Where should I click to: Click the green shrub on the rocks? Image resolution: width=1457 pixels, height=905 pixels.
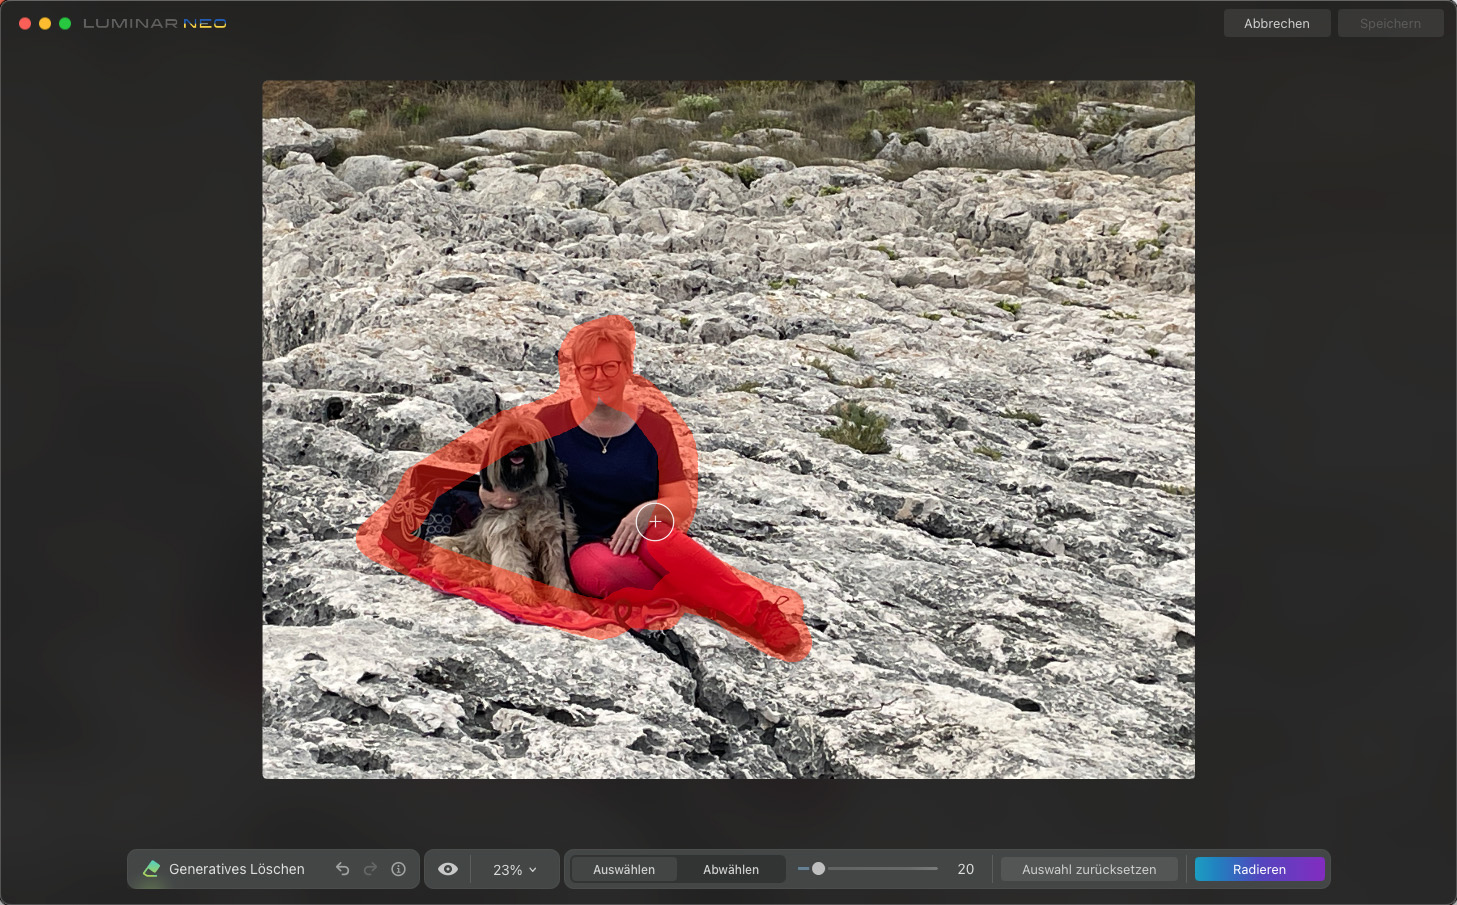tap(857, 427)
